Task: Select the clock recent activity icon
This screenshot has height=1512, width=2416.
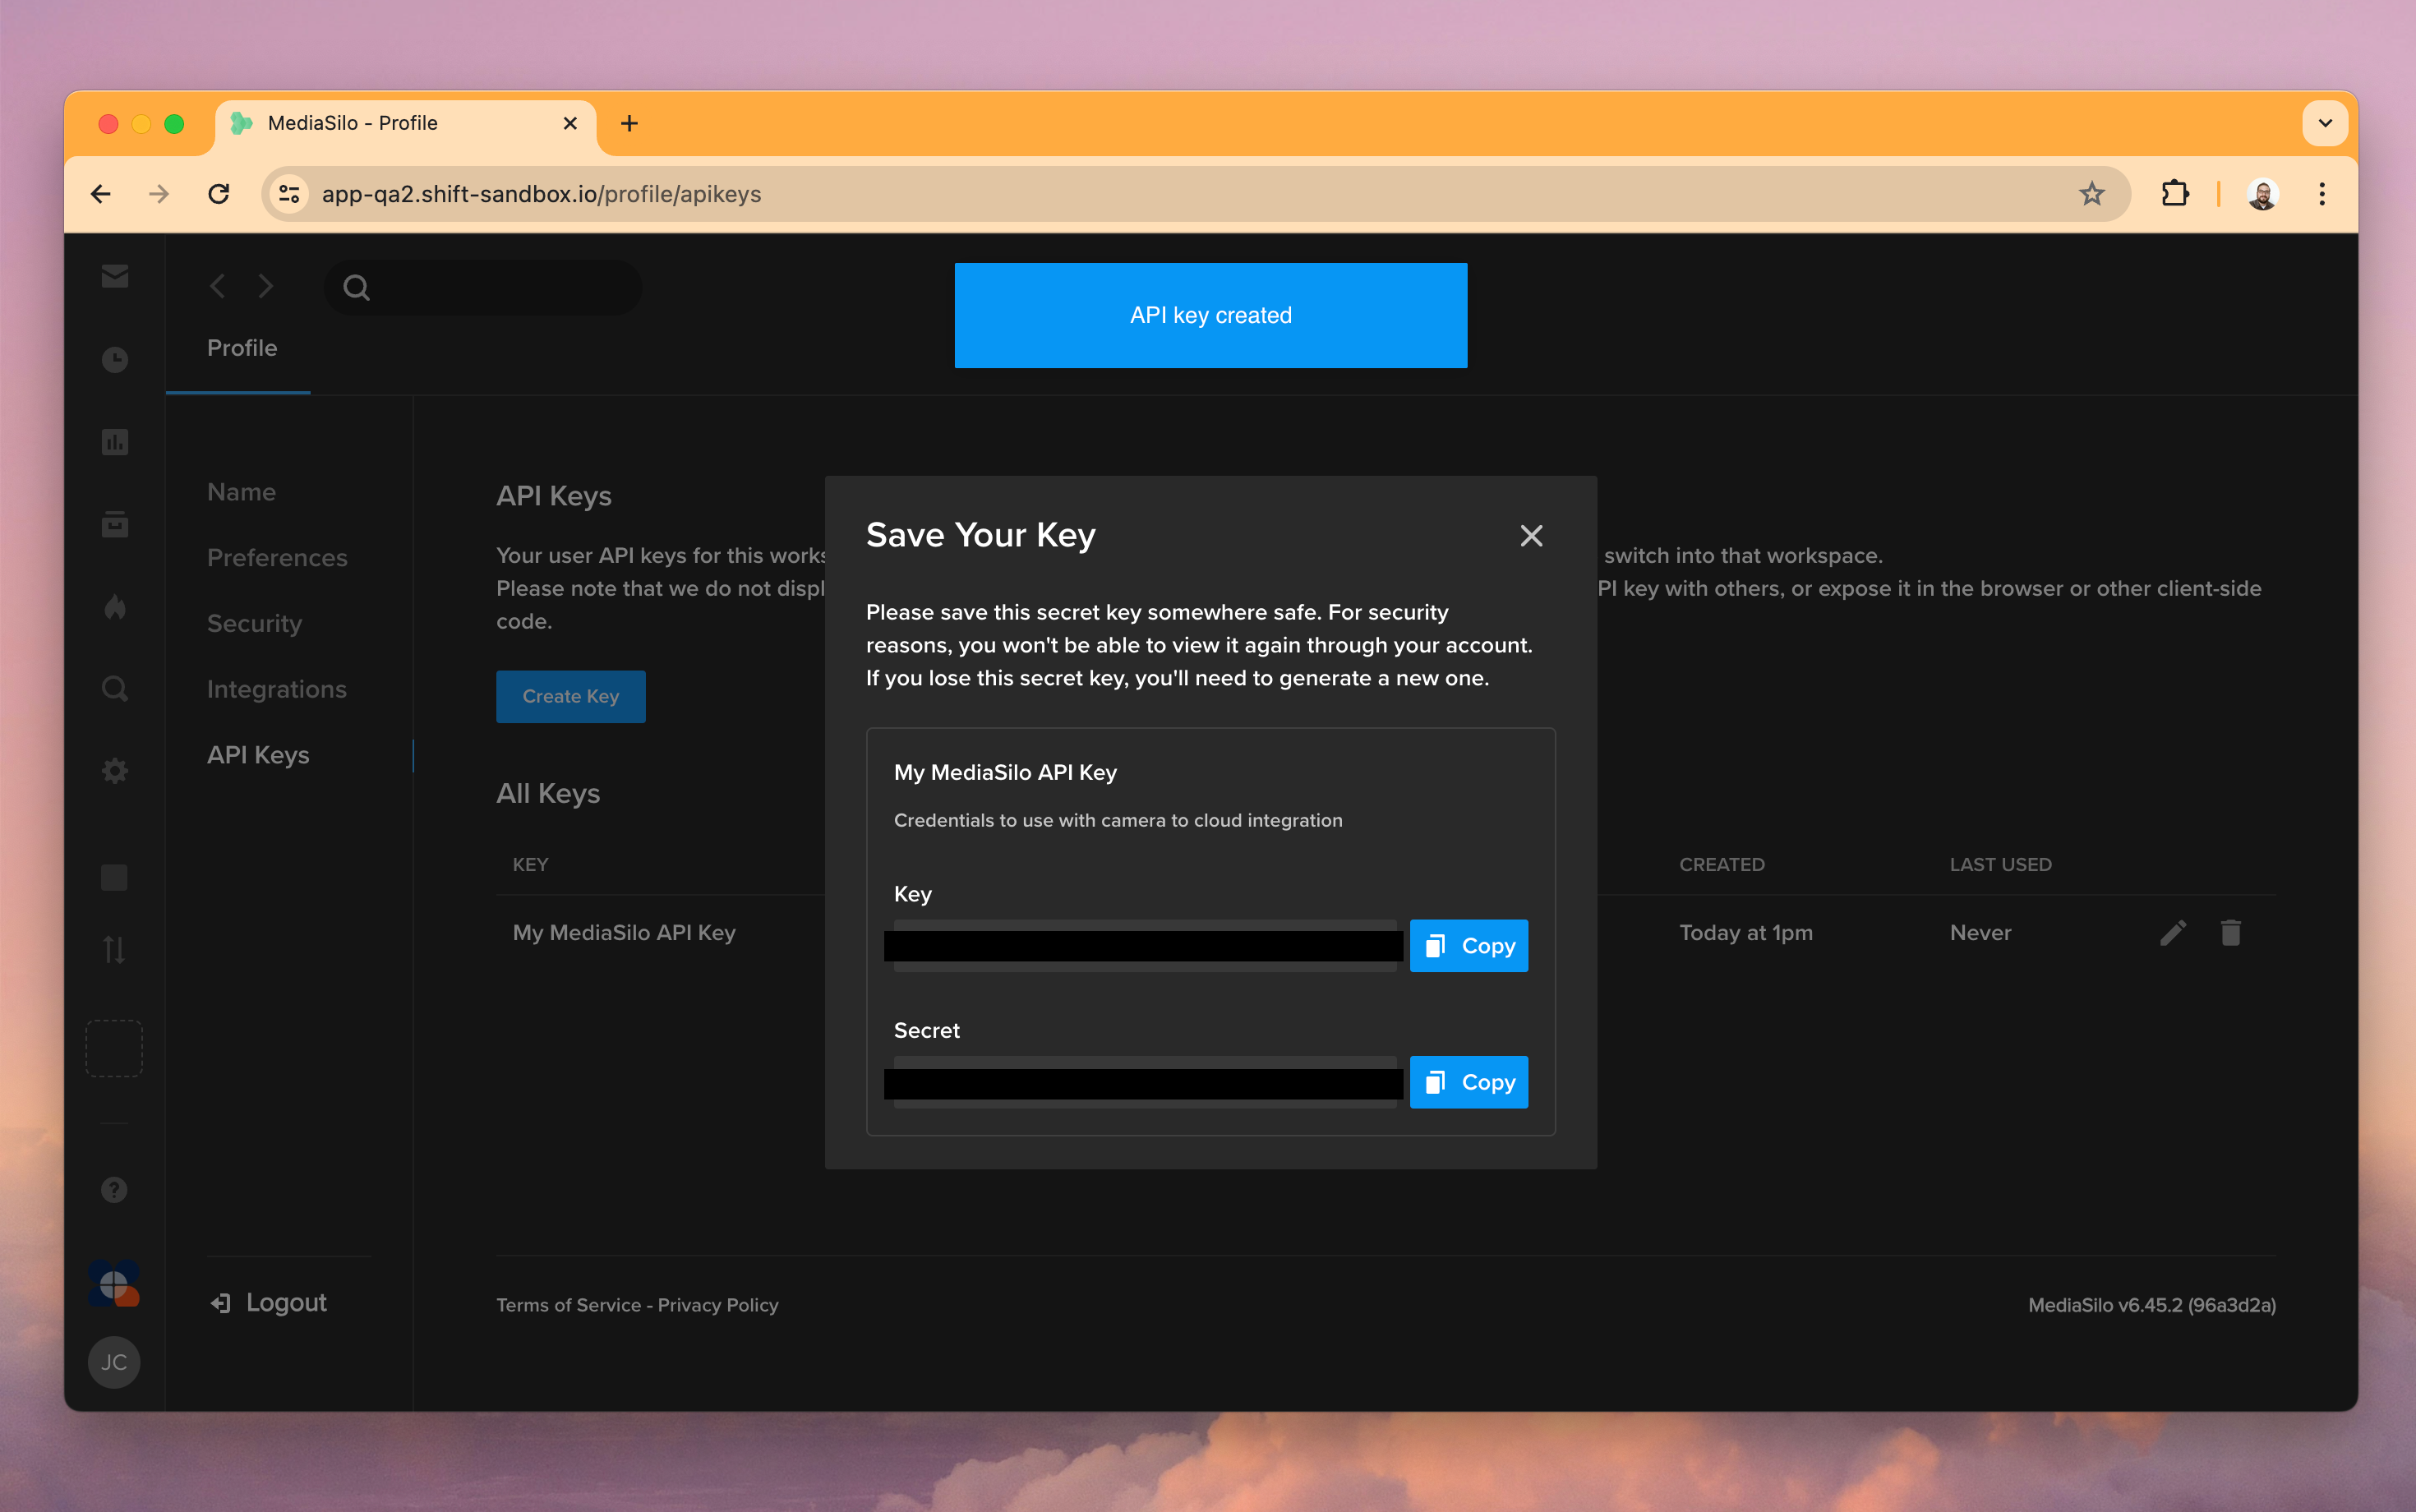Action: click(114, 359)
